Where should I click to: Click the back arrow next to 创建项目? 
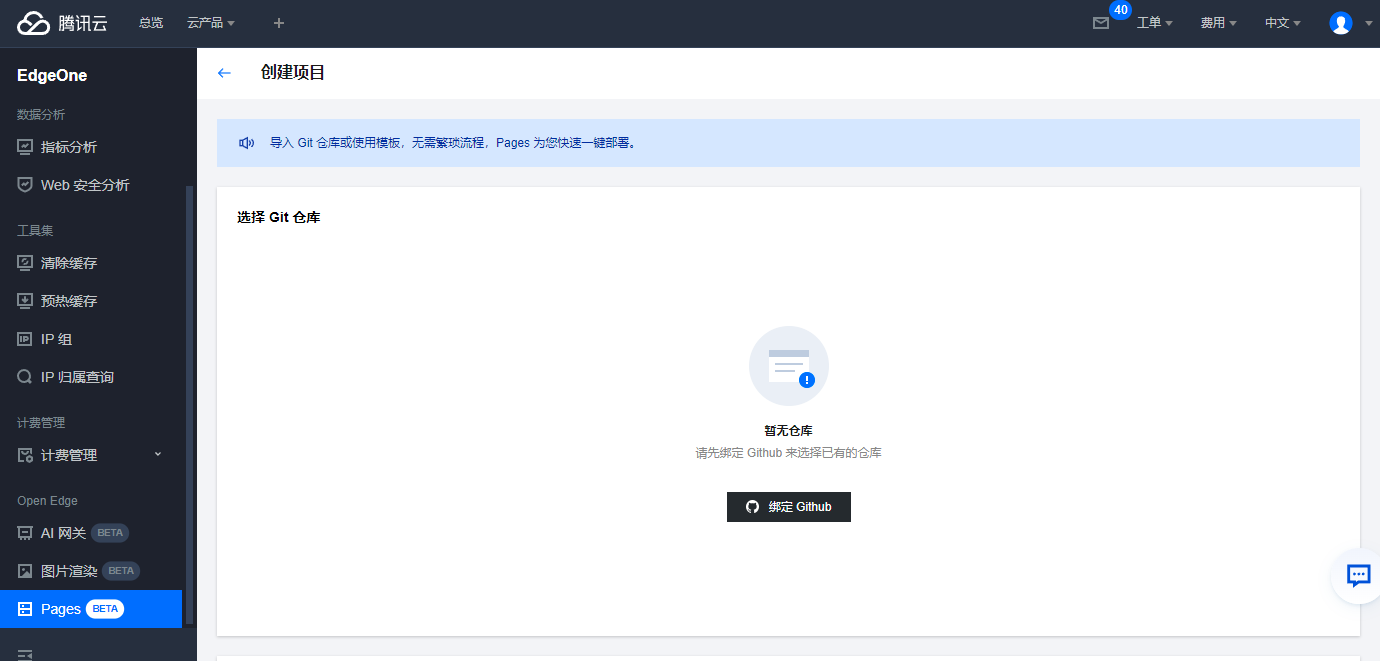click(224, 73)
